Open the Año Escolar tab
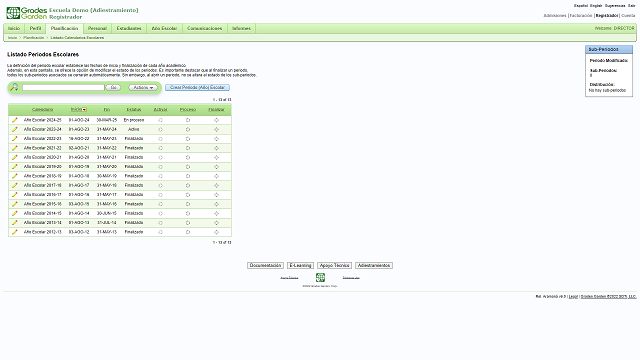Screen dimensions: 640x360 coord(164,28)
